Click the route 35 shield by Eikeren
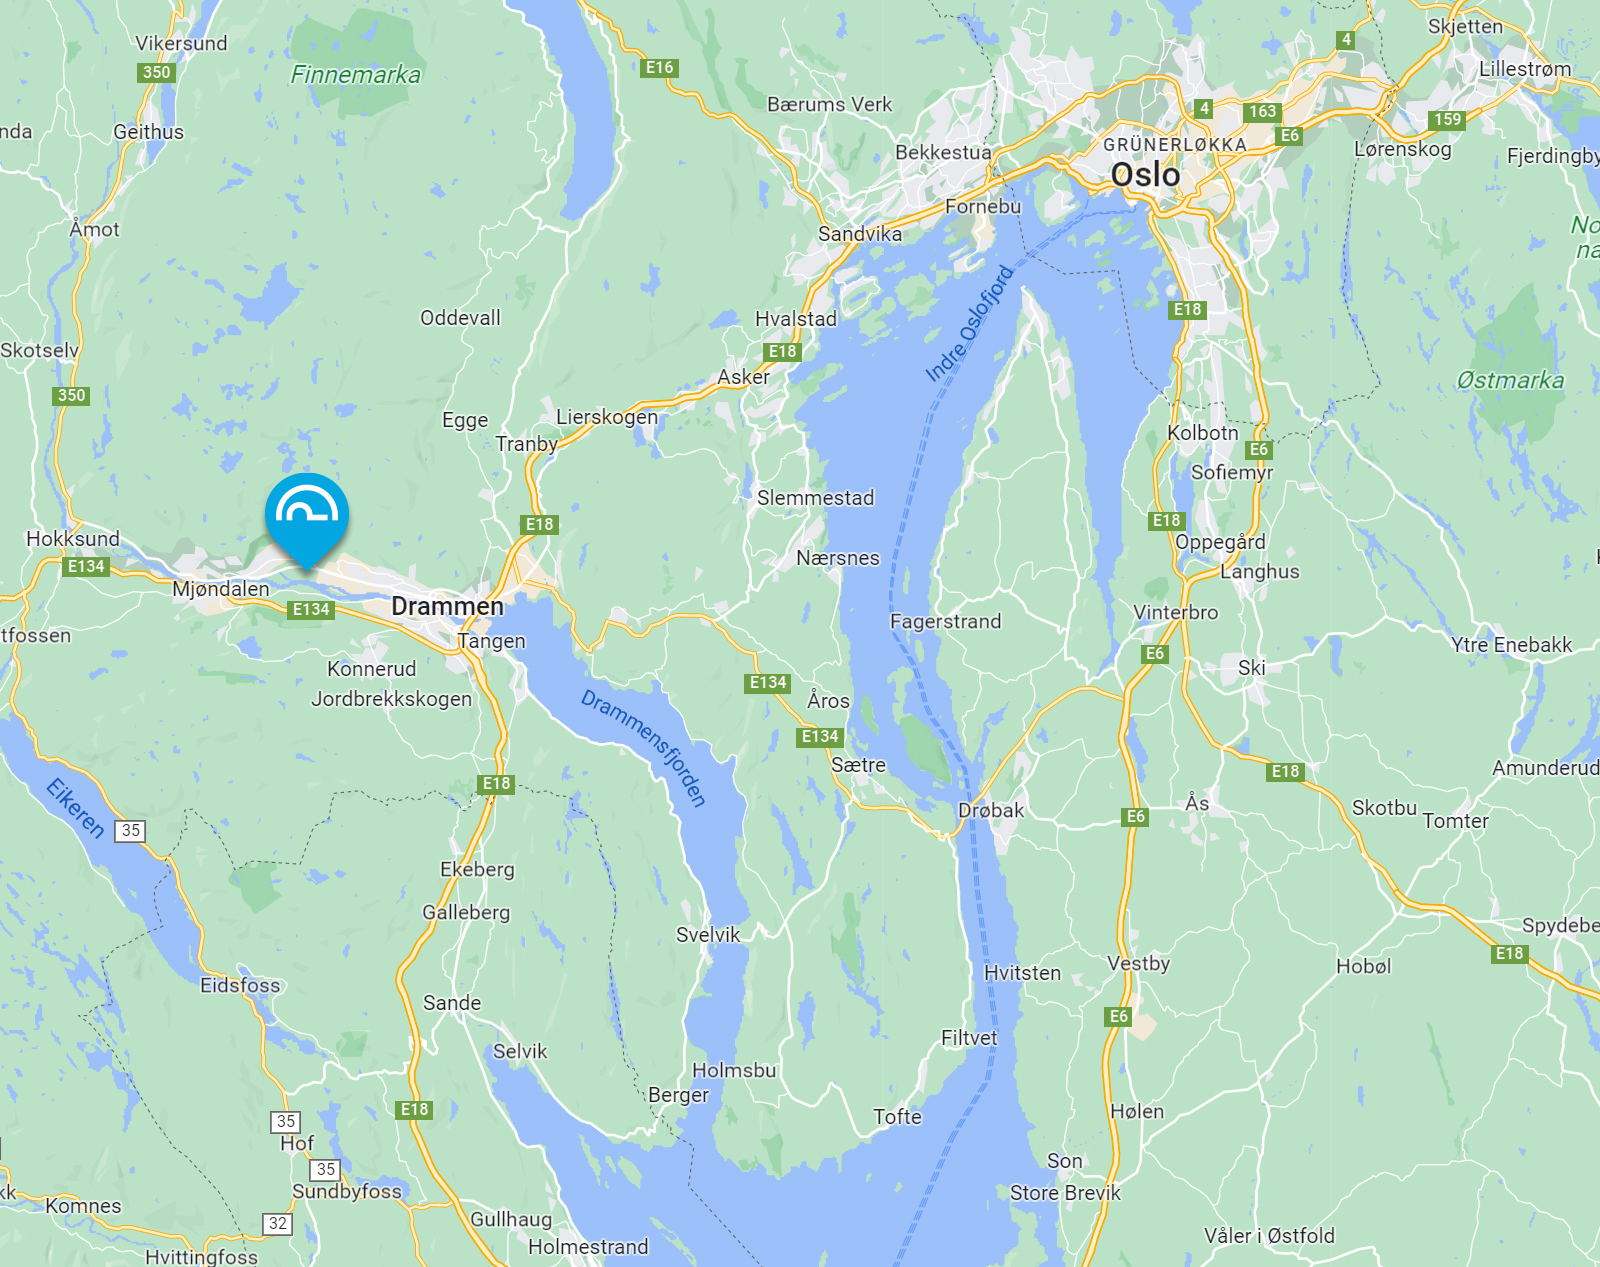The image size is (1600, 1267). click(x=130, y=830)
